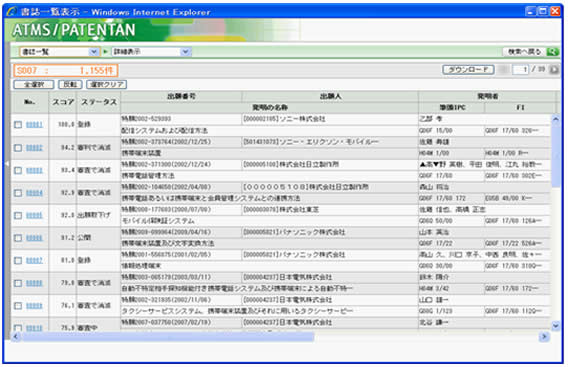Image resolution: width=568 pixels, height=367 pixels.
Task: Open record link 00002
Action: pyautogui.click(x=34, y=147)
